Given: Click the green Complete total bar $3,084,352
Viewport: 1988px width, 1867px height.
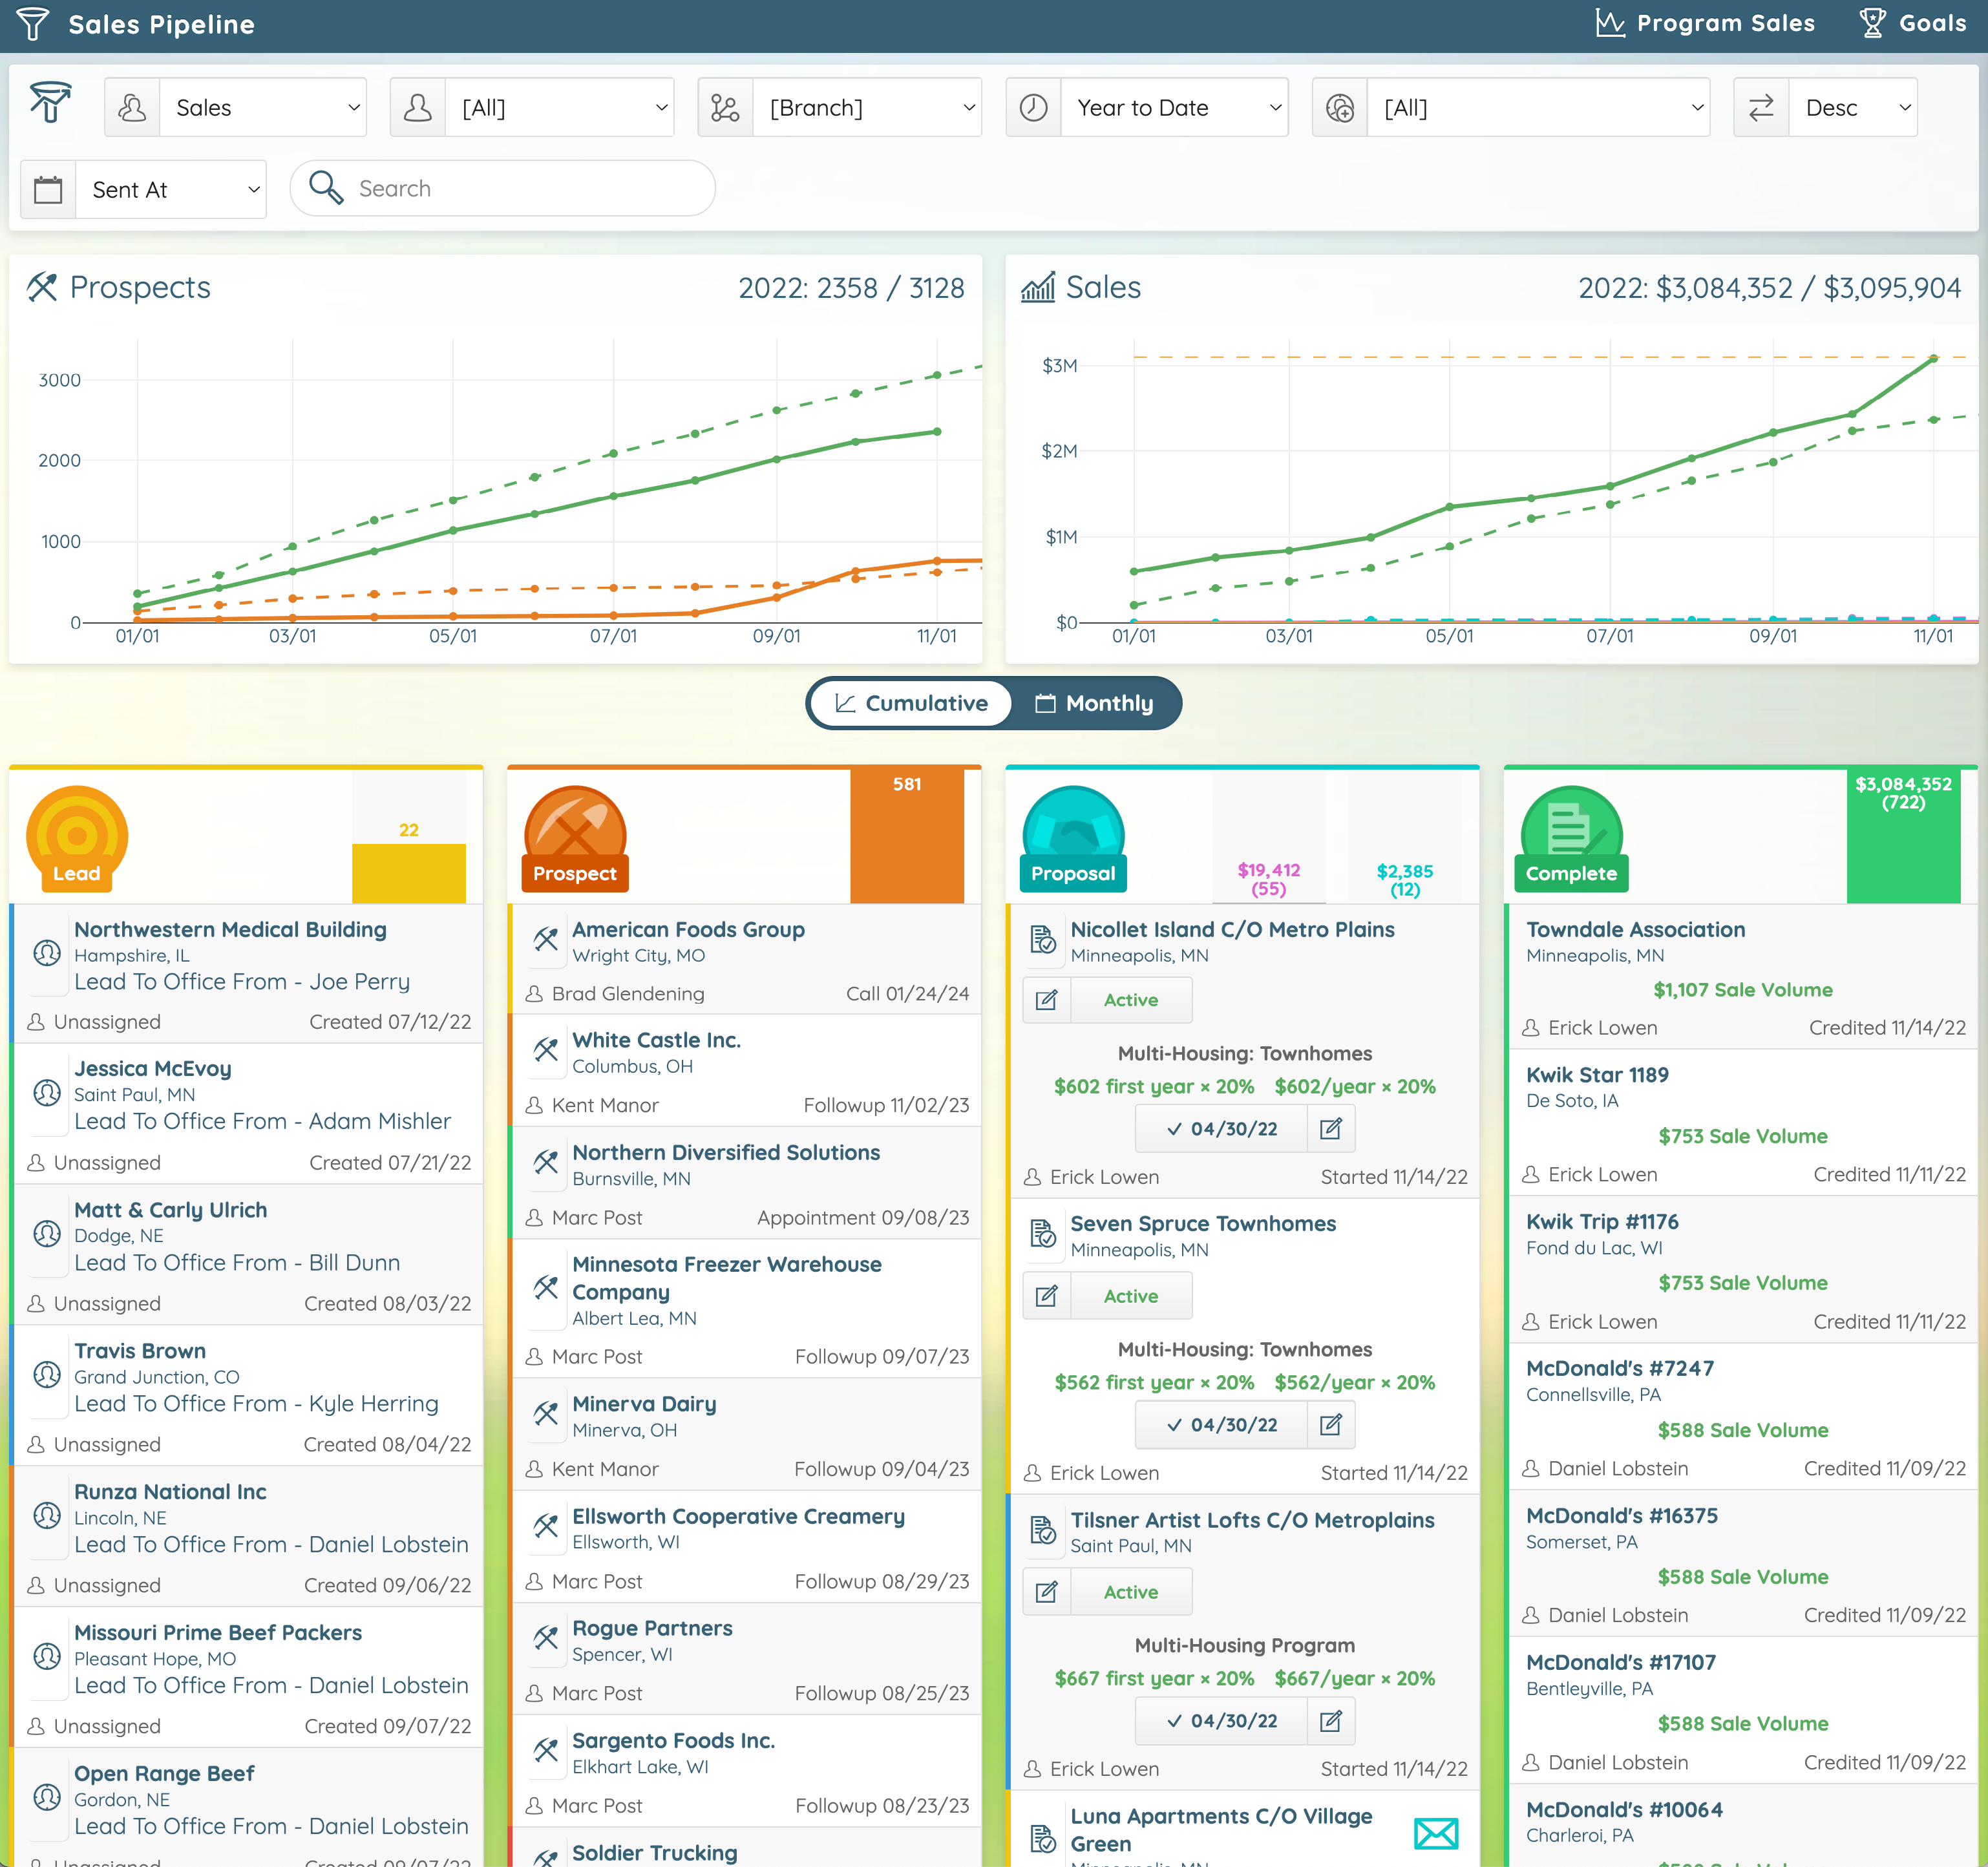Looking at the screenshot, I should point(1903,836).
